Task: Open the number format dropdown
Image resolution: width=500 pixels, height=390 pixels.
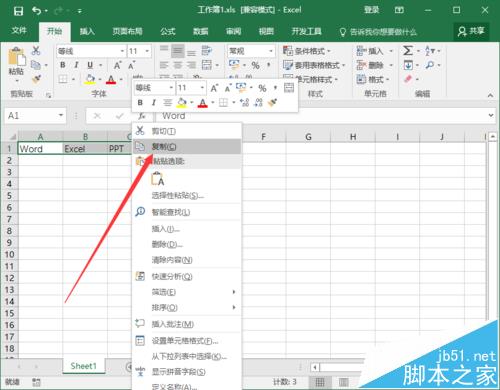Action: 271,51
